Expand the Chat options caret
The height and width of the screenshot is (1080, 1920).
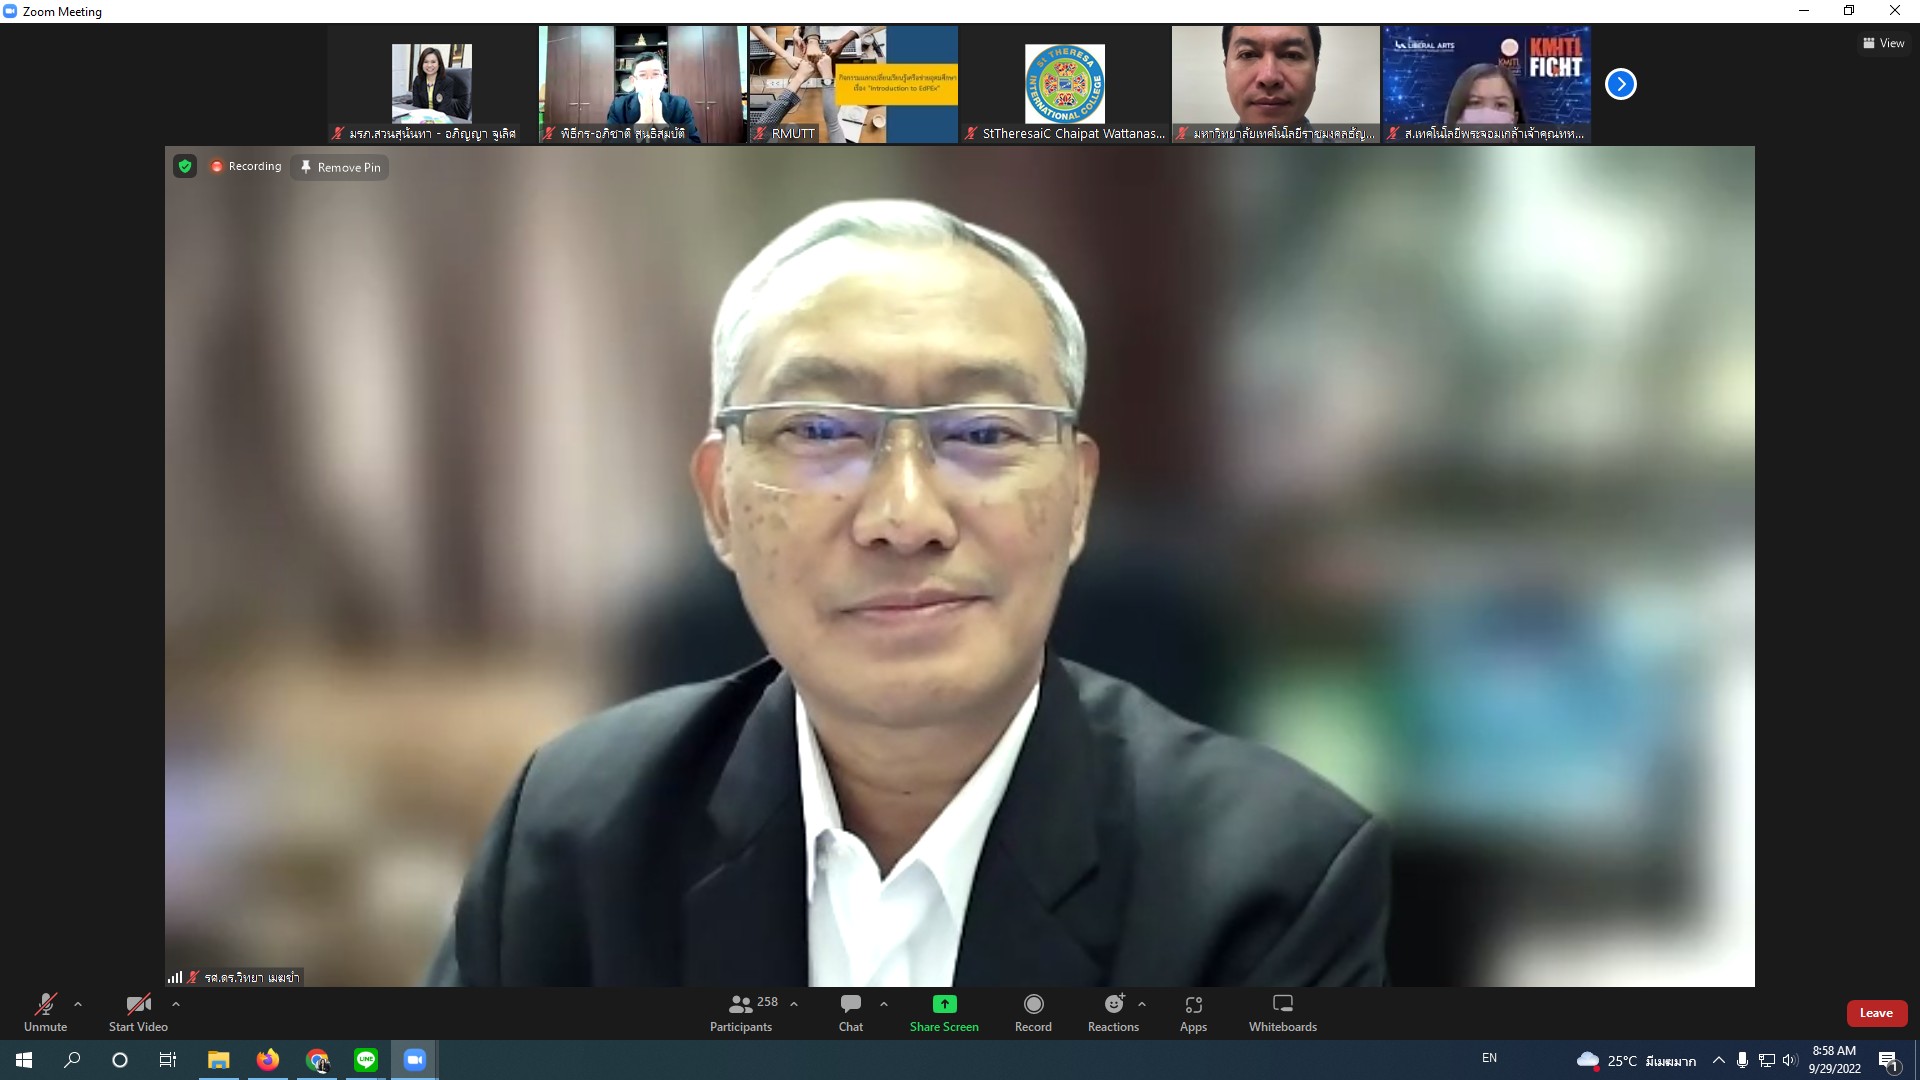coord(884,1004)
